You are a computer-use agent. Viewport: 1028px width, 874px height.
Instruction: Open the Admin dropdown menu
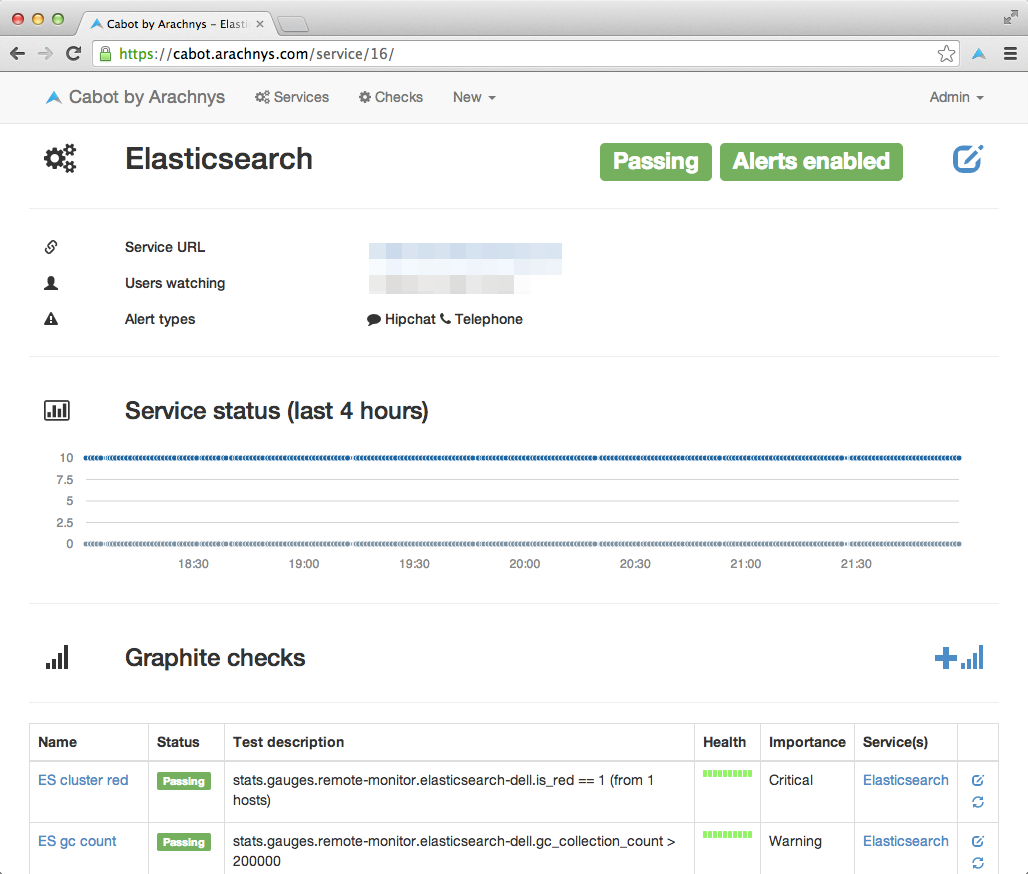(957, 97)
